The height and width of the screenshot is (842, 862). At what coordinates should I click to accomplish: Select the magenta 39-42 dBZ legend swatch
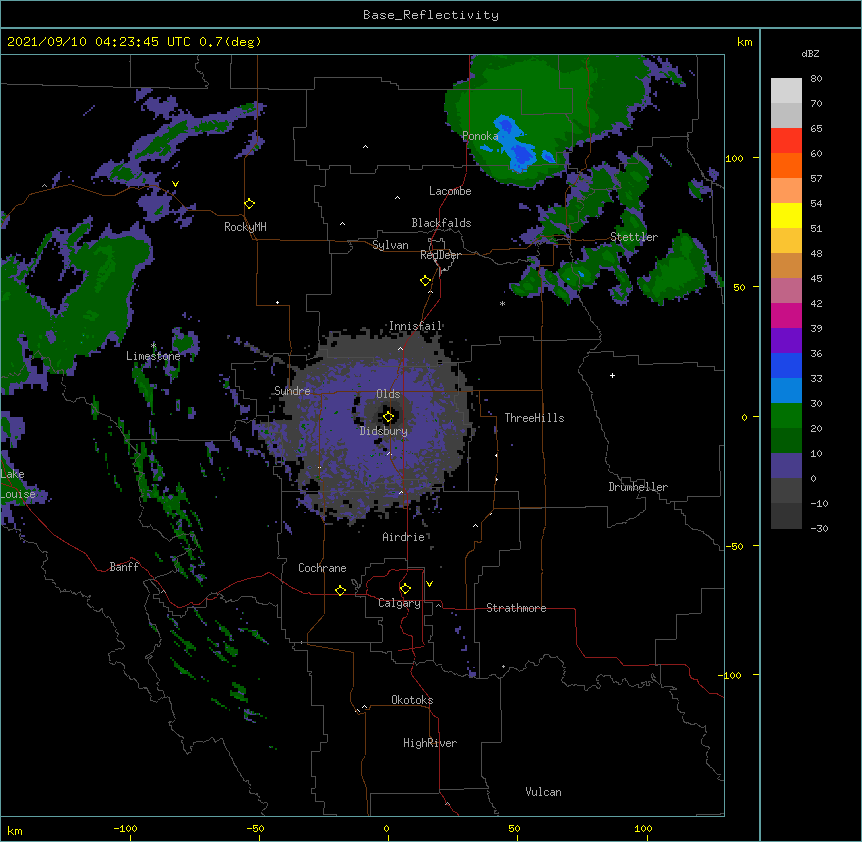[x=786, y=315]
